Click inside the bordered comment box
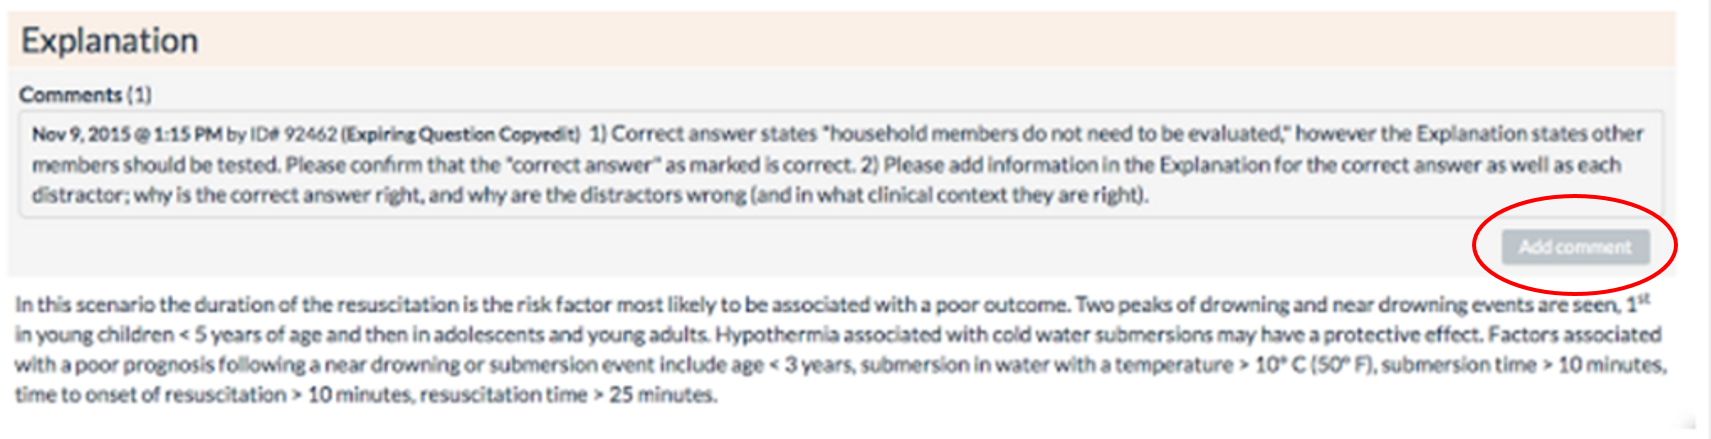Screen dimensions: 1711x439 point(841,165)
